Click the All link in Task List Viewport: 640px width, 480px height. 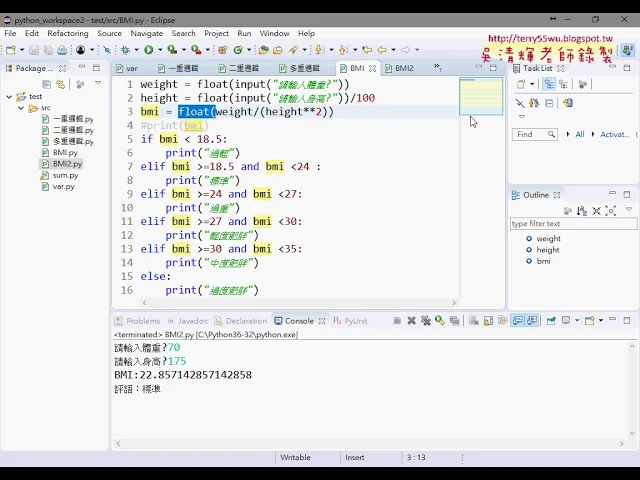click(x=580, y=134)
